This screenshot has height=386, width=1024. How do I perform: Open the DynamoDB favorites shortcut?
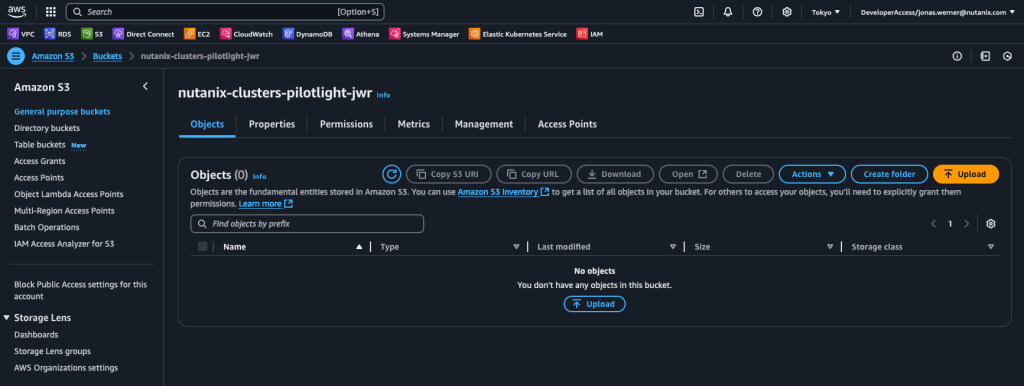click(x=308, y=34)
